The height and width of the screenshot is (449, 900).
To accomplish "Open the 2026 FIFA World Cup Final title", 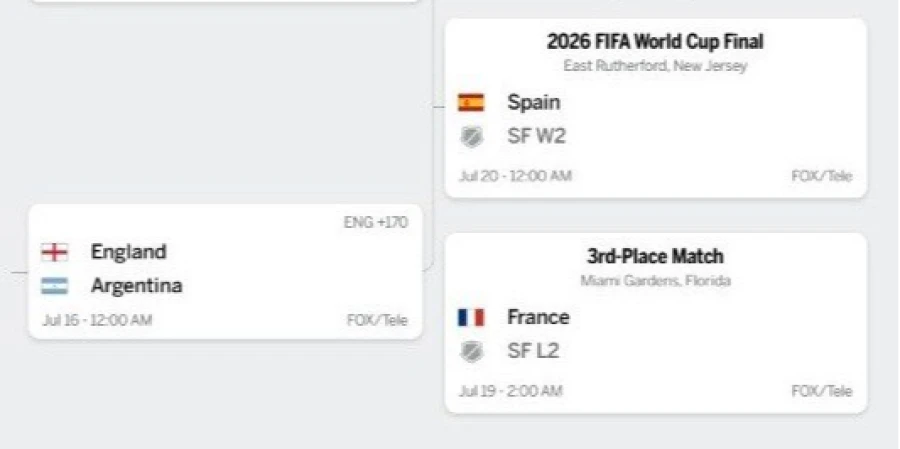I will [655, 41].
